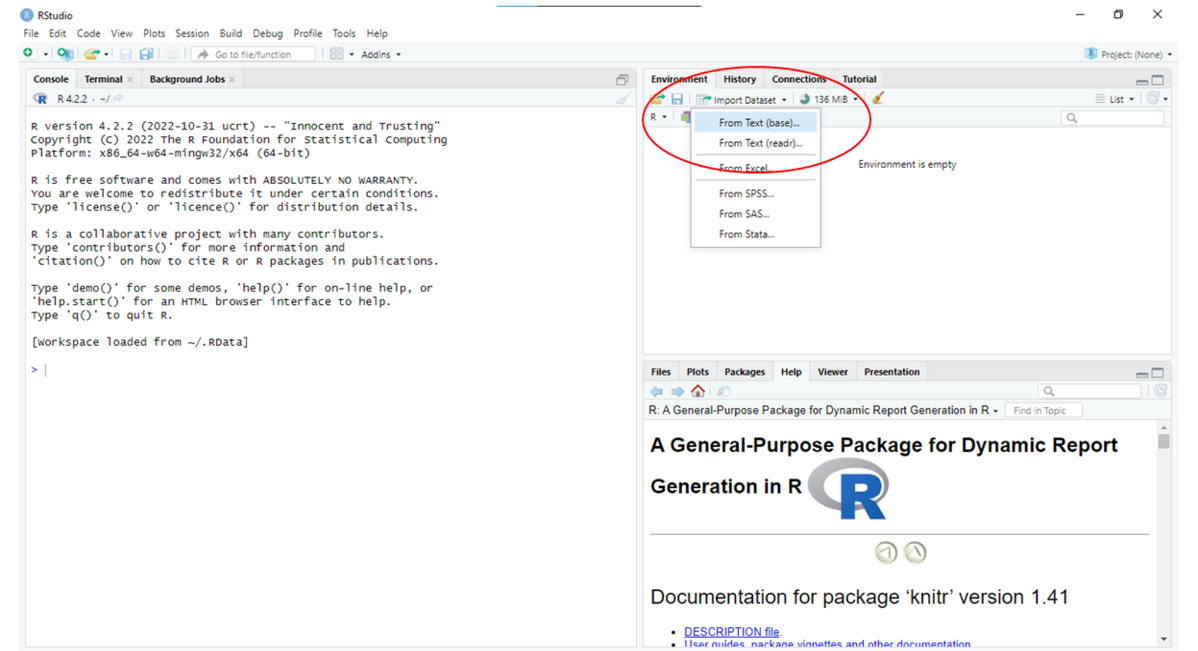1198x651 pixels.
Task: Minimize the Help pane
Action: point(1142,373)
